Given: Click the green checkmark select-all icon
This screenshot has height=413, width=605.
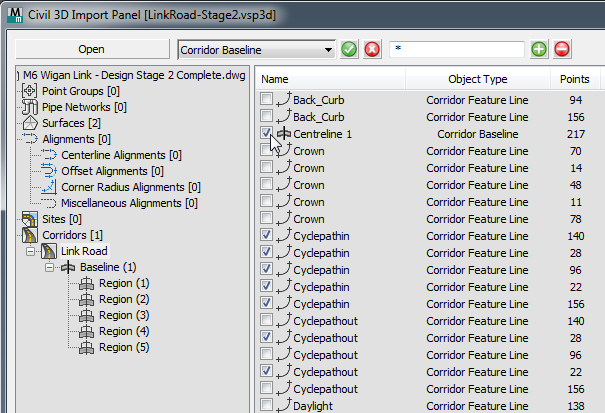Looking at the screenshot, I should (x=349, y=49).
